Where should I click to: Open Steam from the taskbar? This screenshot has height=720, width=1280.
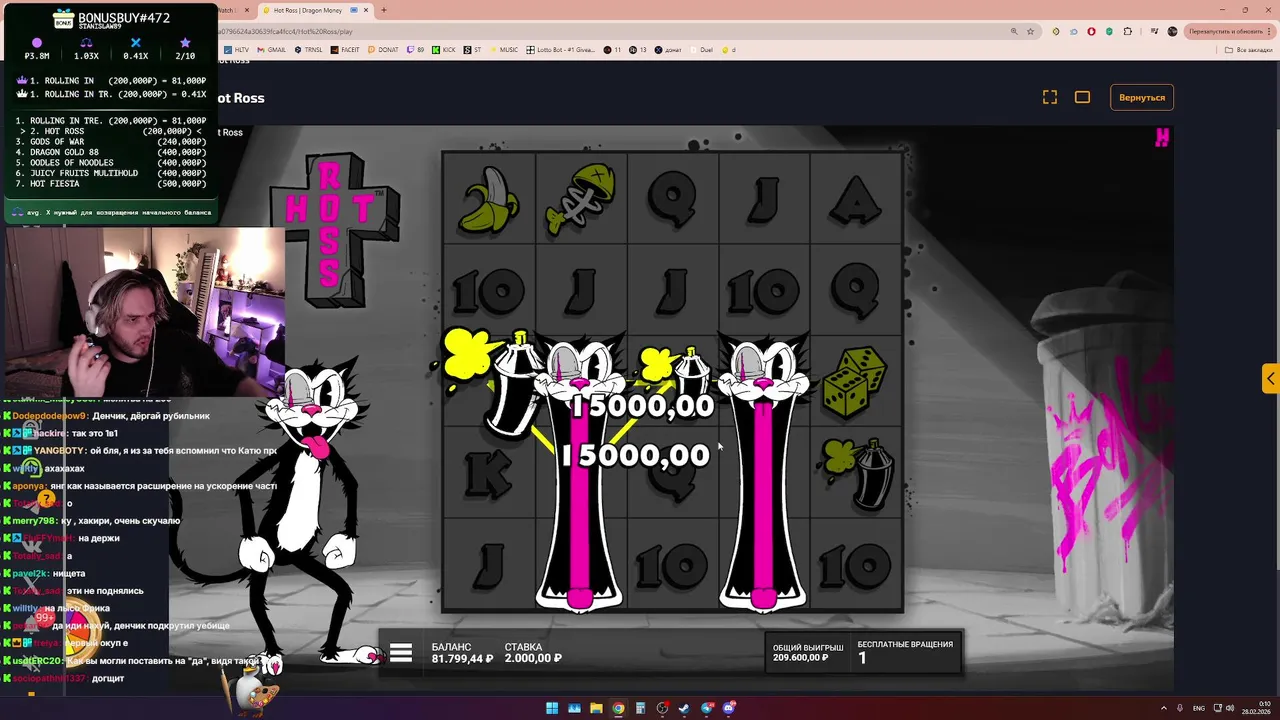pyautogui.click(x=684, y=708)
